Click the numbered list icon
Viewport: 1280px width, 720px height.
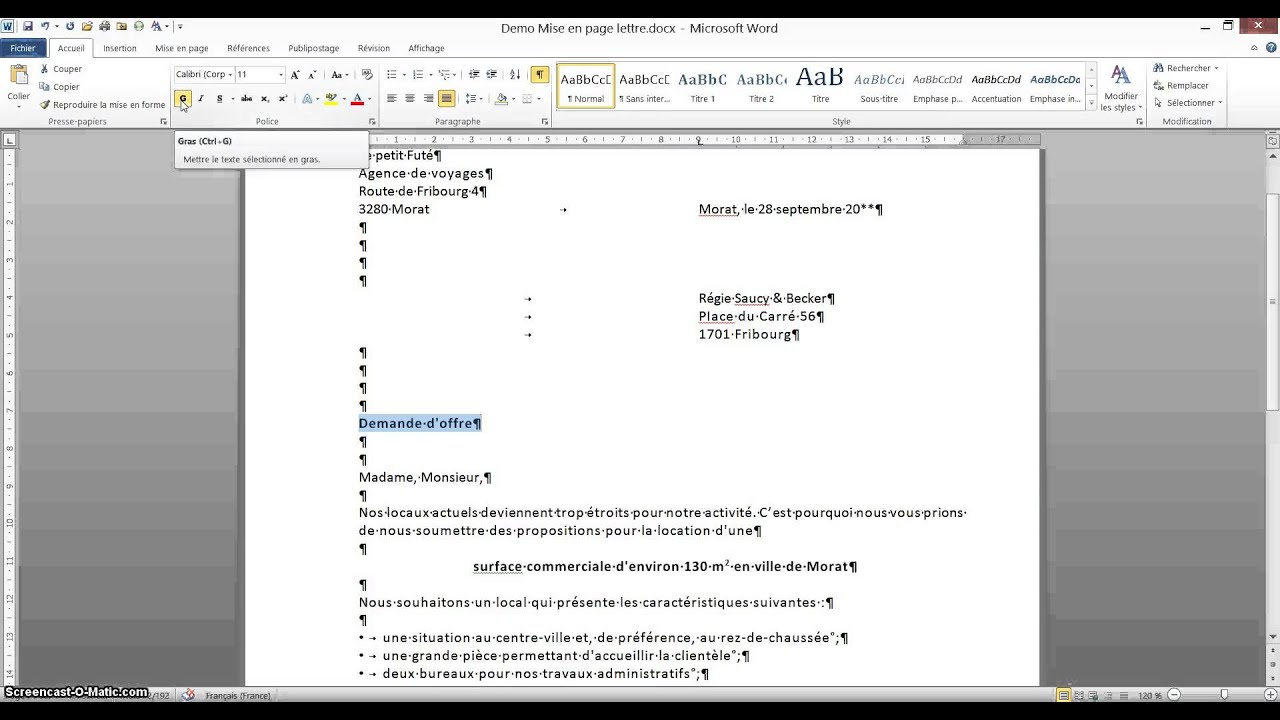tap(418, 75)
